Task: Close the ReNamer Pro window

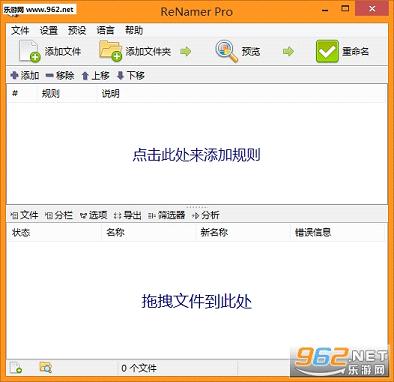Action: point(372,9)
